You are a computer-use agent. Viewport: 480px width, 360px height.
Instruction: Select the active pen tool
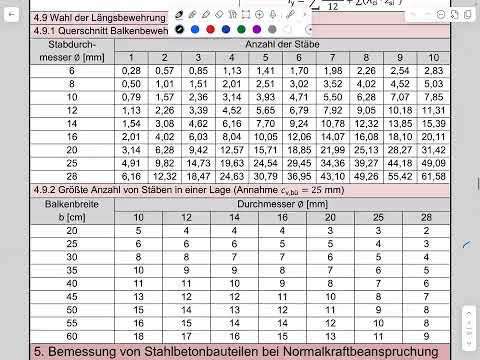[x=179, y=14]
